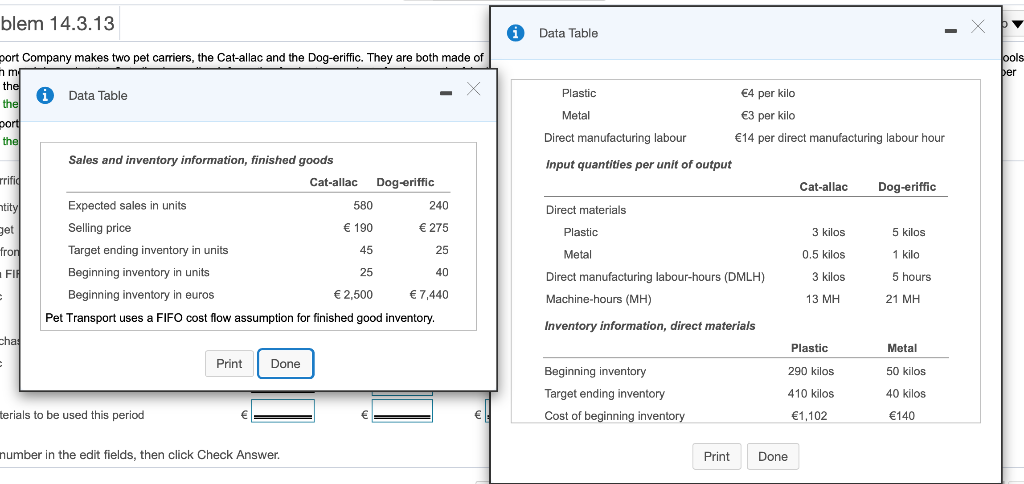The image size is (1024, 484).
Task: Click the Plastic column header in inventory table
Action: pyautogui.click(x=809, y=349)
